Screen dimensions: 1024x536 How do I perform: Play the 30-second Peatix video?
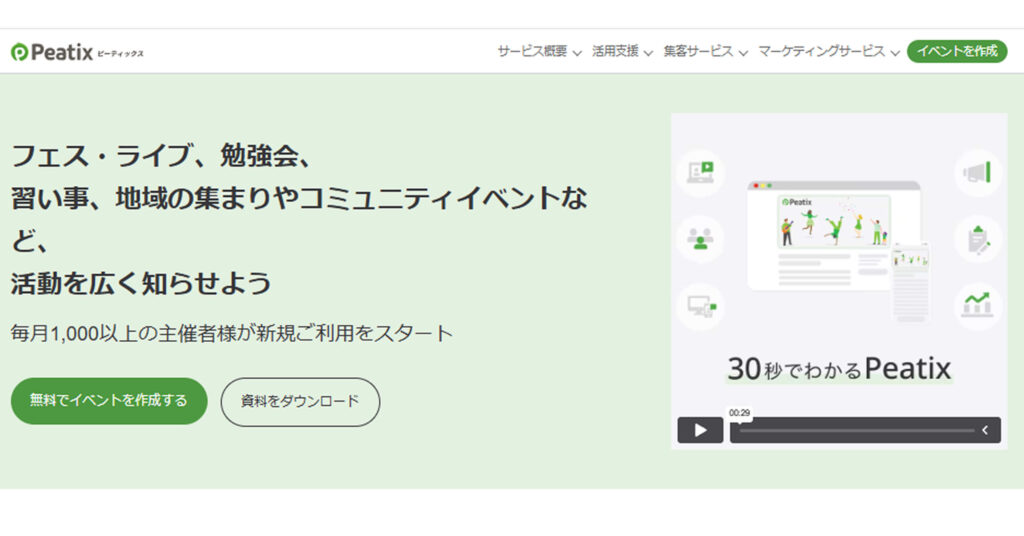click(700, 430)
